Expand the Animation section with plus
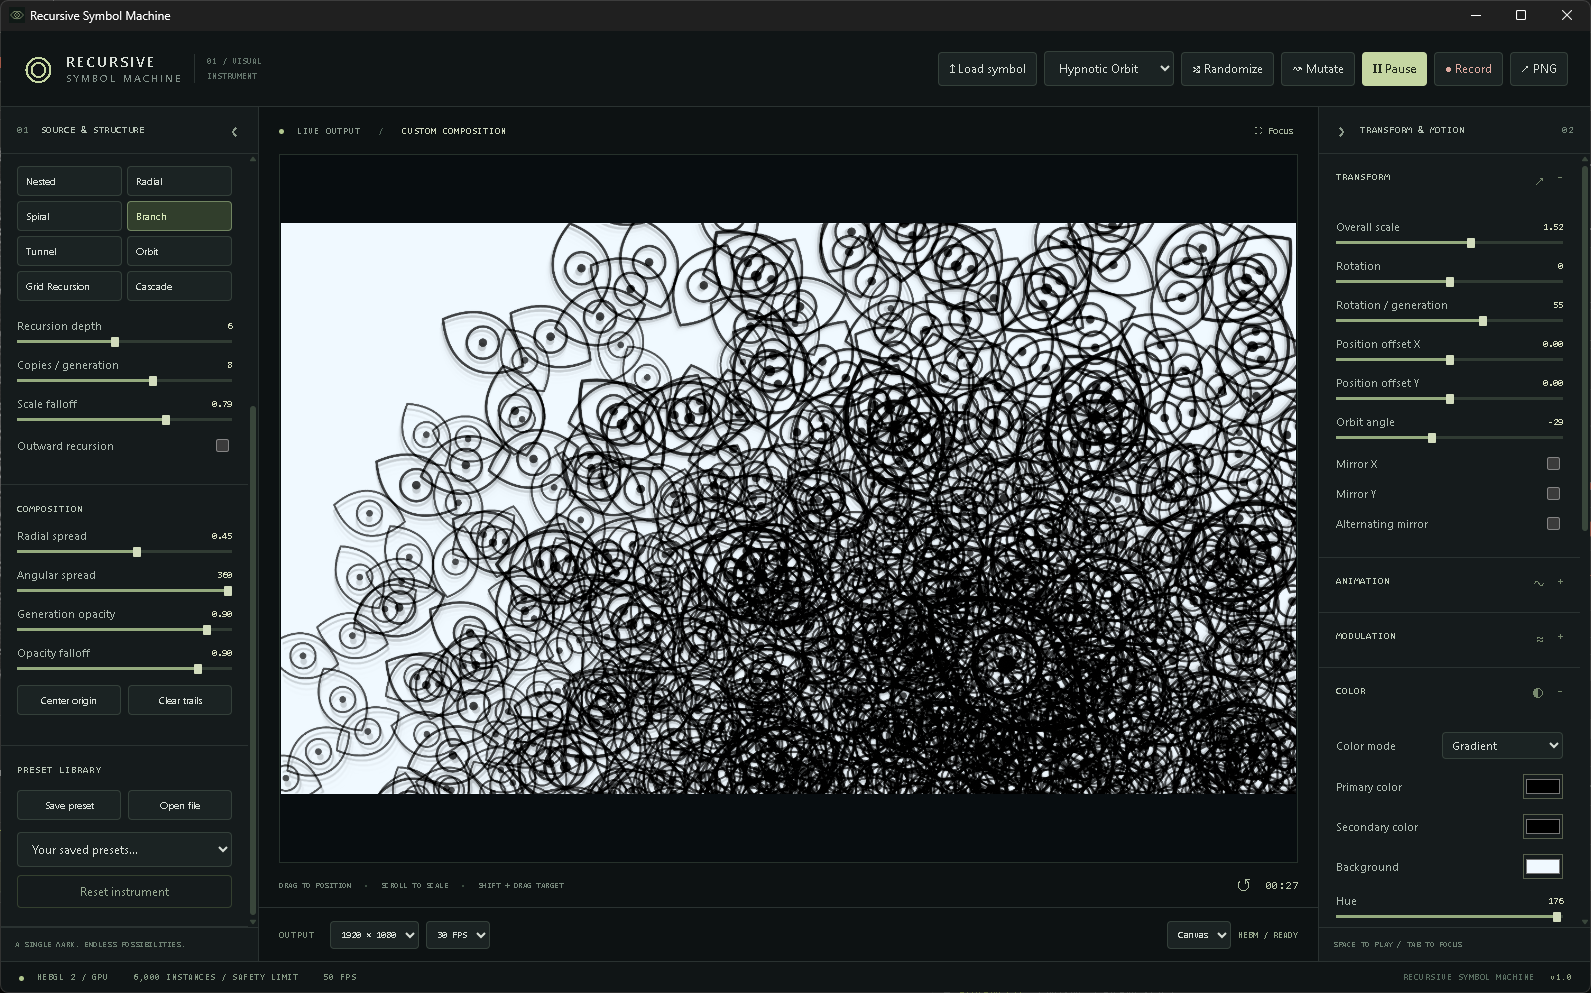1591x993 pixels. coord(1560,581)
